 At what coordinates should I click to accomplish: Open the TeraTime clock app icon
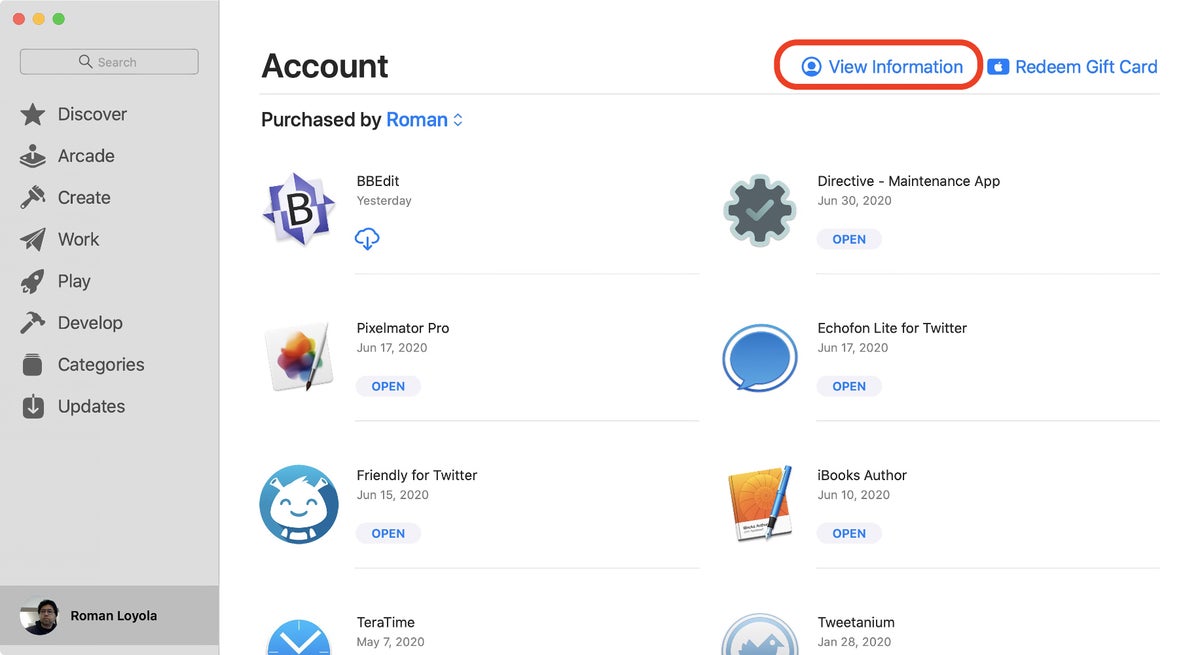click(298, 636)
